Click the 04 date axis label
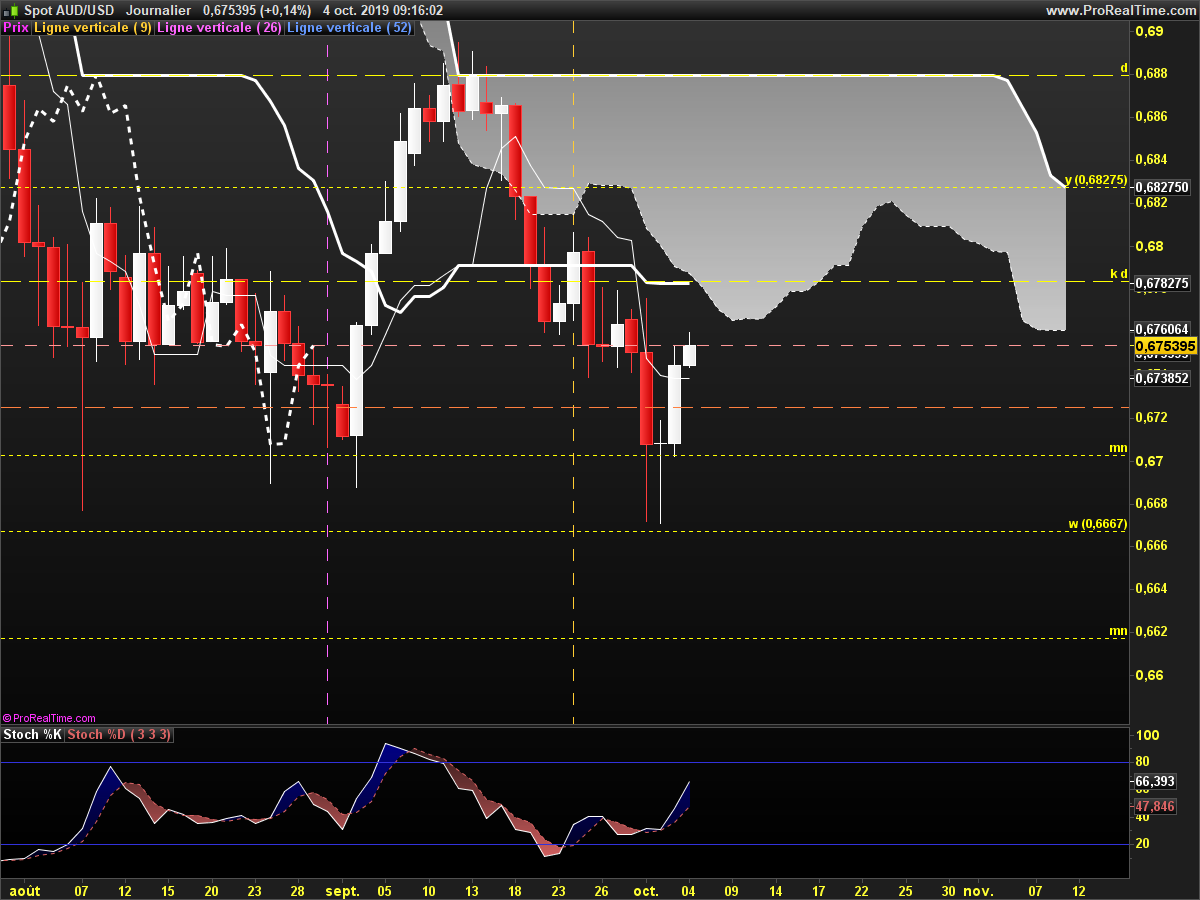1200x900 pixels. [689, 889]
